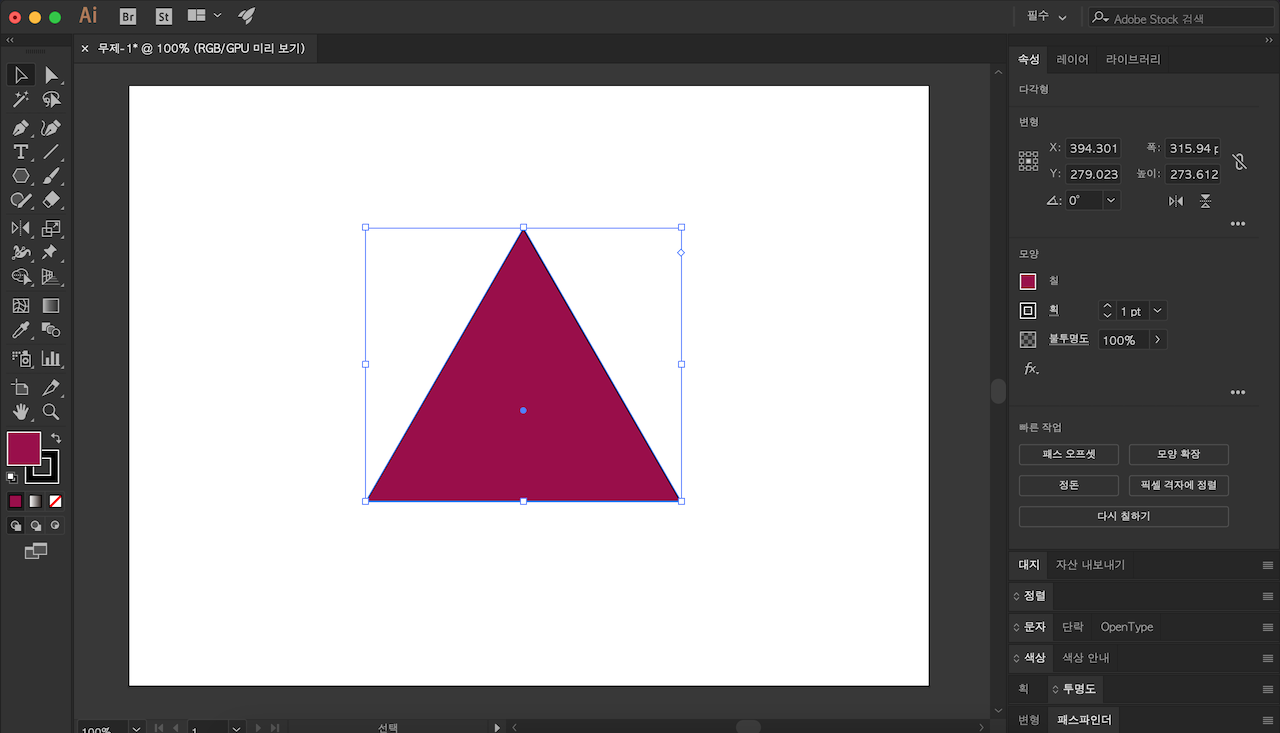Viewport: 1280px width, 733px height.
Task: Switch to Gradient fill mode
Action: click(36, 501)
